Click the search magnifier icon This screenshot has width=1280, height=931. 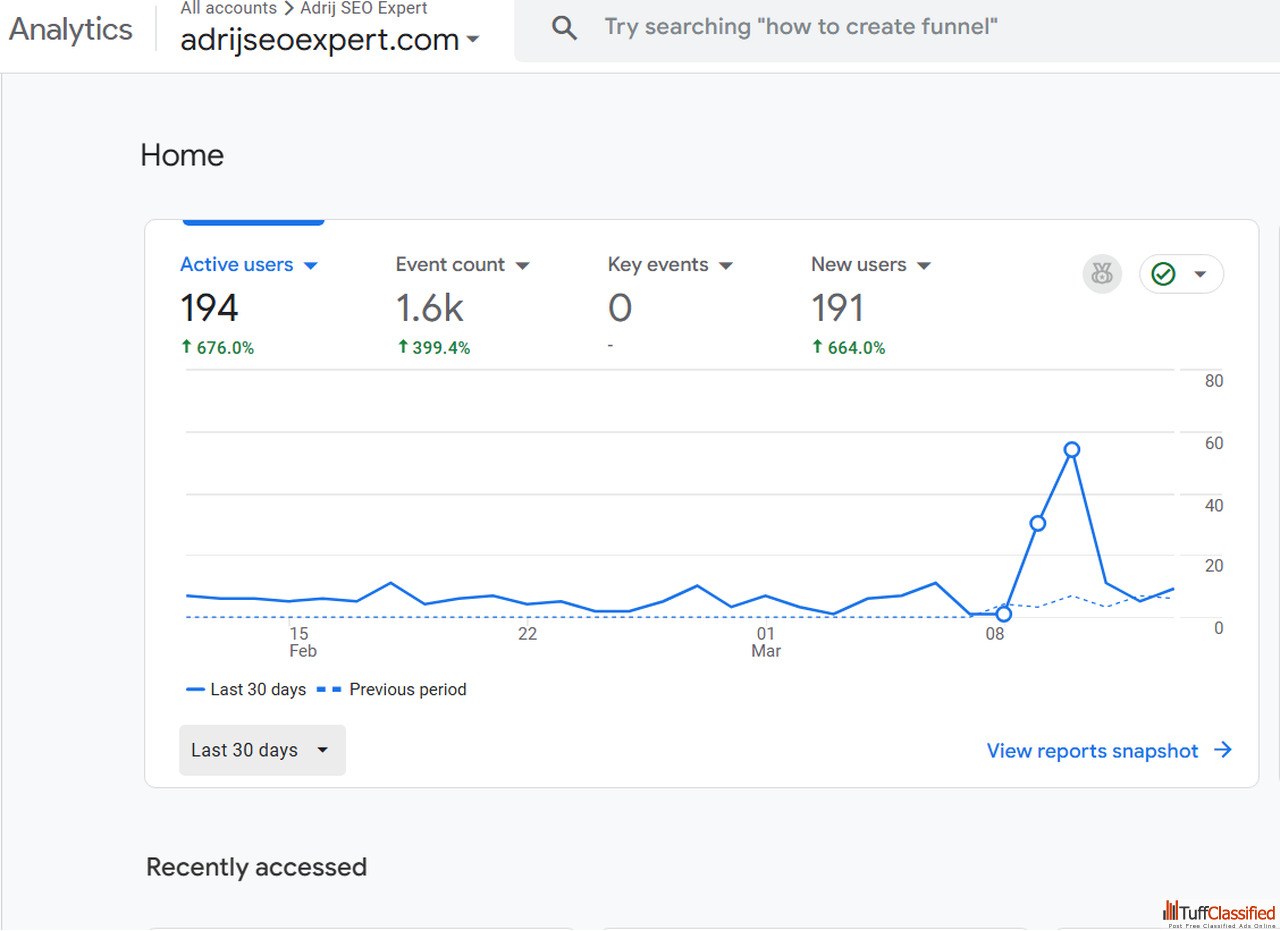pyautogui.click(x=565, y=28)
